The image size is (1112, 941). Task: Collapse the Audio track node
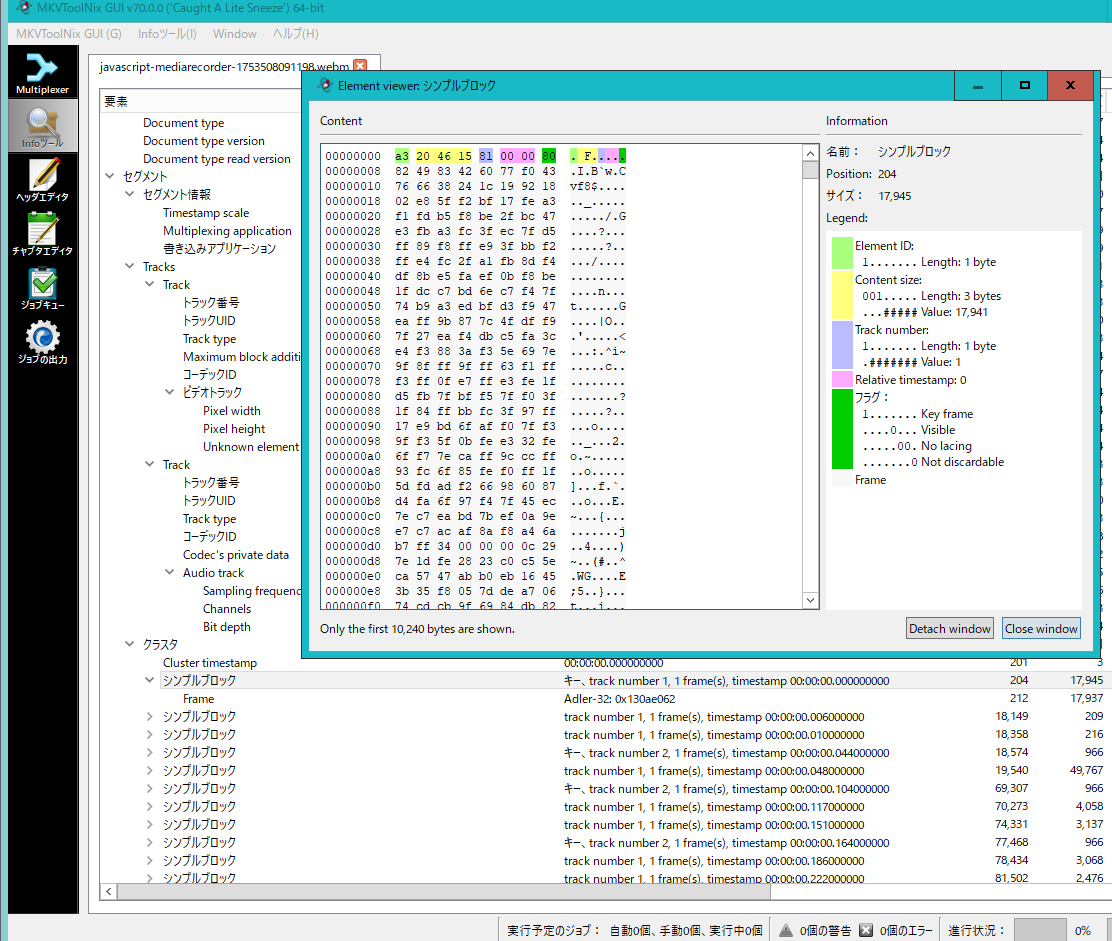pos(170,573)
